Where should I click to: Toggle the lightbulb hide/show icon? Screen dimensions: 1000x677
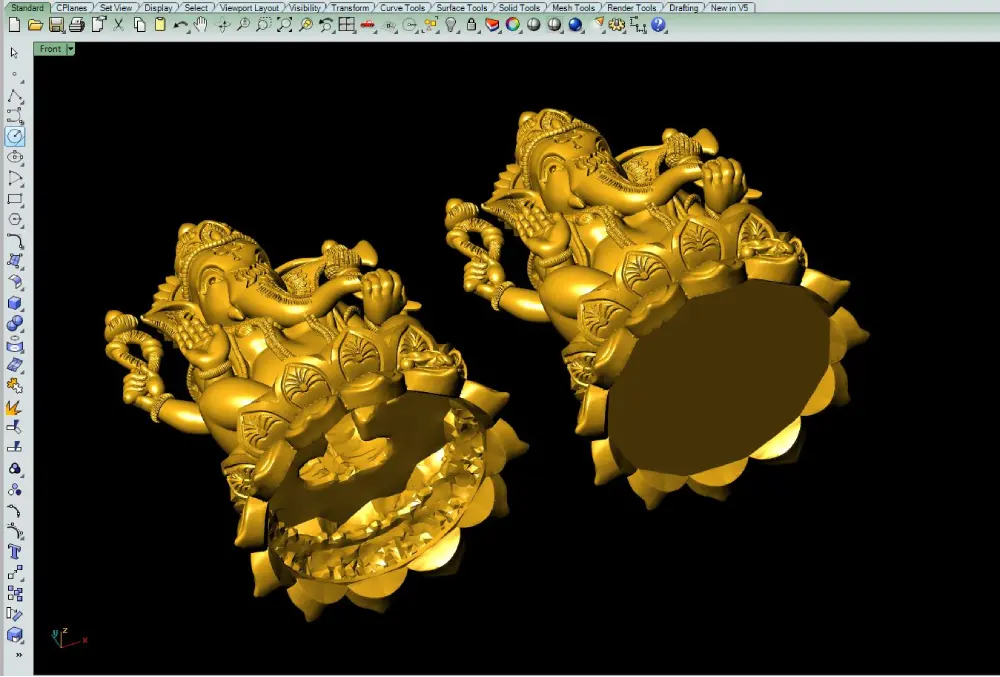(451, 25)
